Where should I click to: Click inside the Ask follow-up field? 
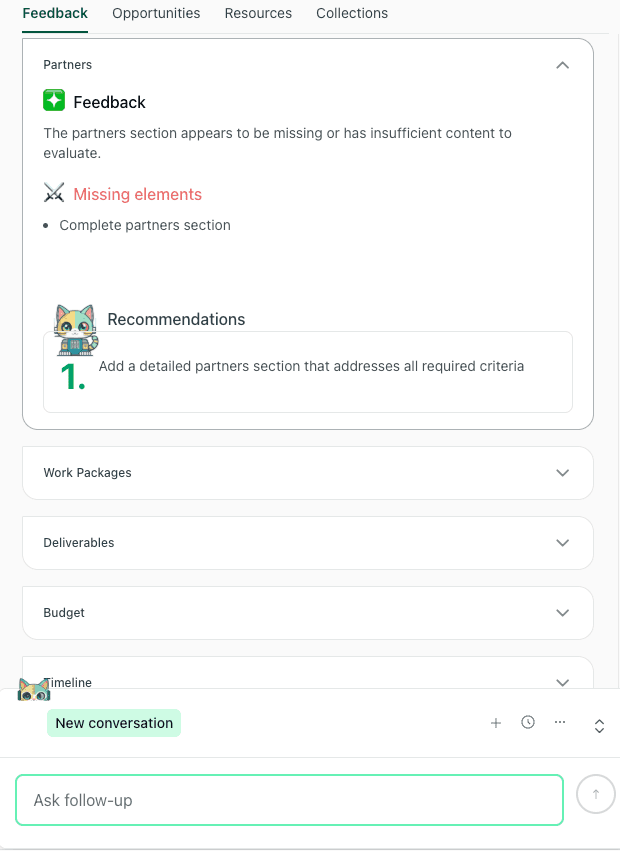click(289, 799)
